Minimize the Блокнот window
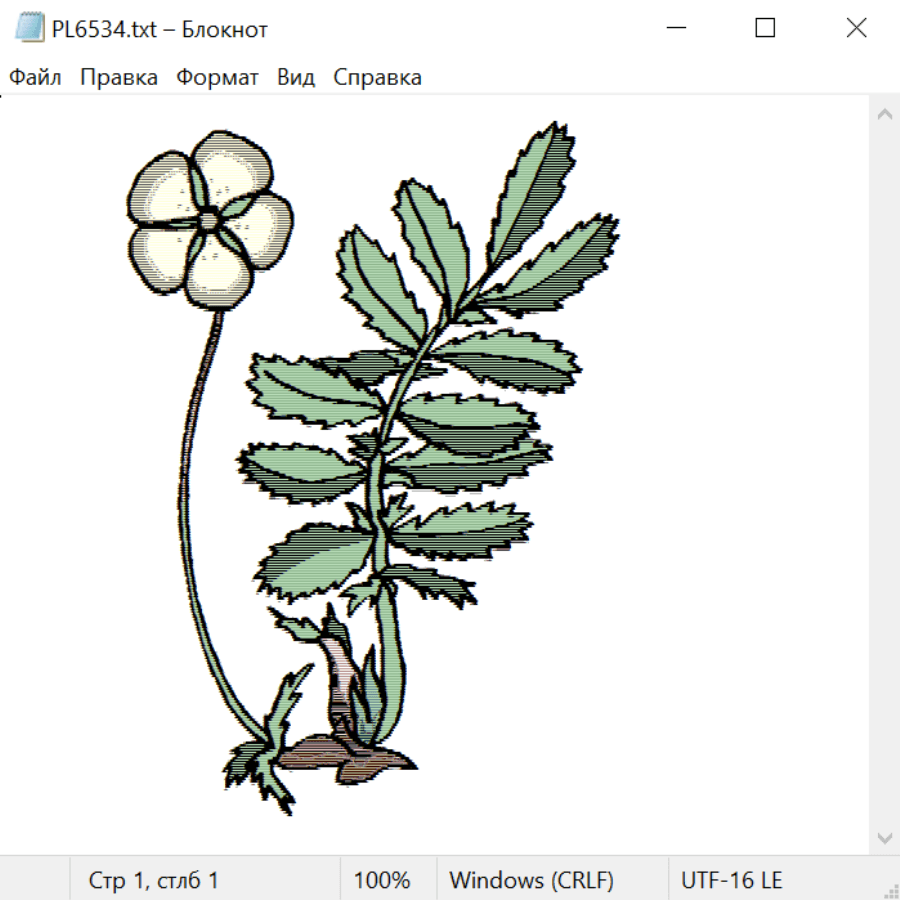This screenshot has height=900, width=900. (676, 28)
